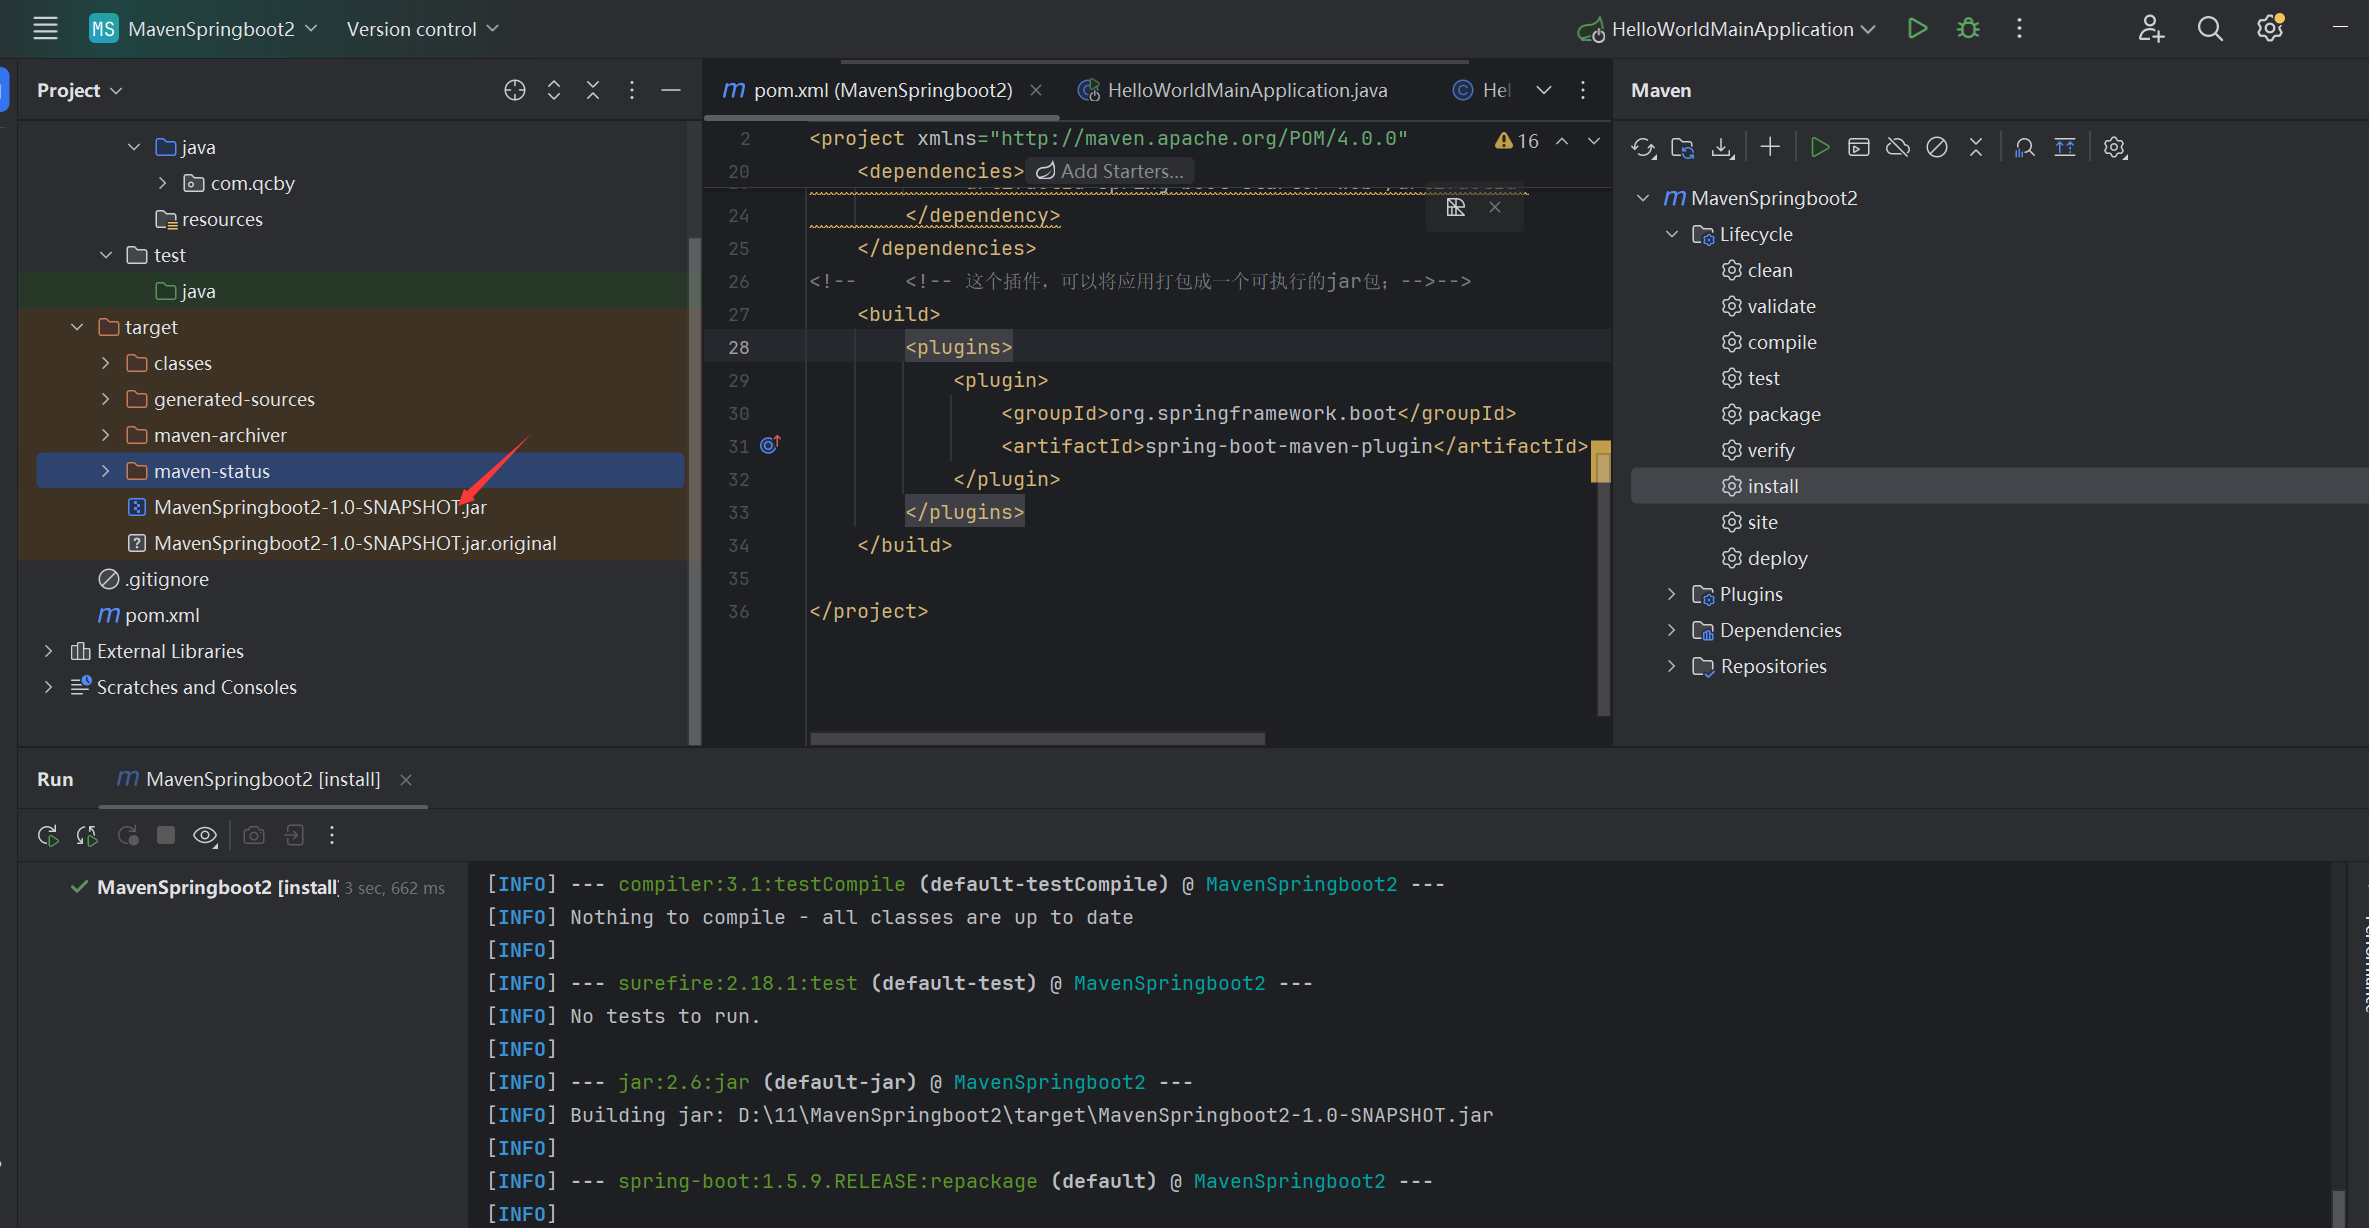Run the selected Maven goal
This screenshot has height=1228, width=2369.
tap(1820, 147)
